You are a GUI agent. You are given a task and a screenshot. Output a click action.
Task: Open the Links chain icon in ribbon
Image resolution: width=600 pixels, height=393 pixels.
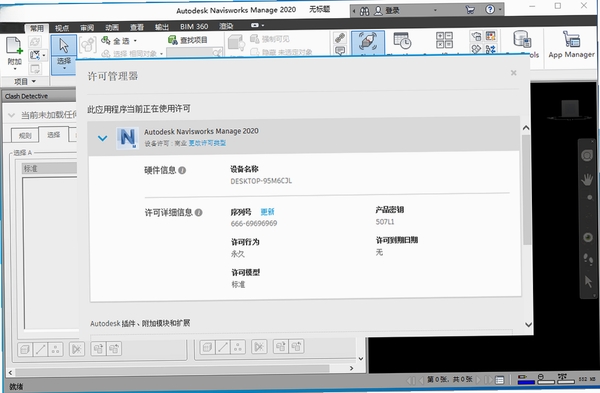point(340,38)
